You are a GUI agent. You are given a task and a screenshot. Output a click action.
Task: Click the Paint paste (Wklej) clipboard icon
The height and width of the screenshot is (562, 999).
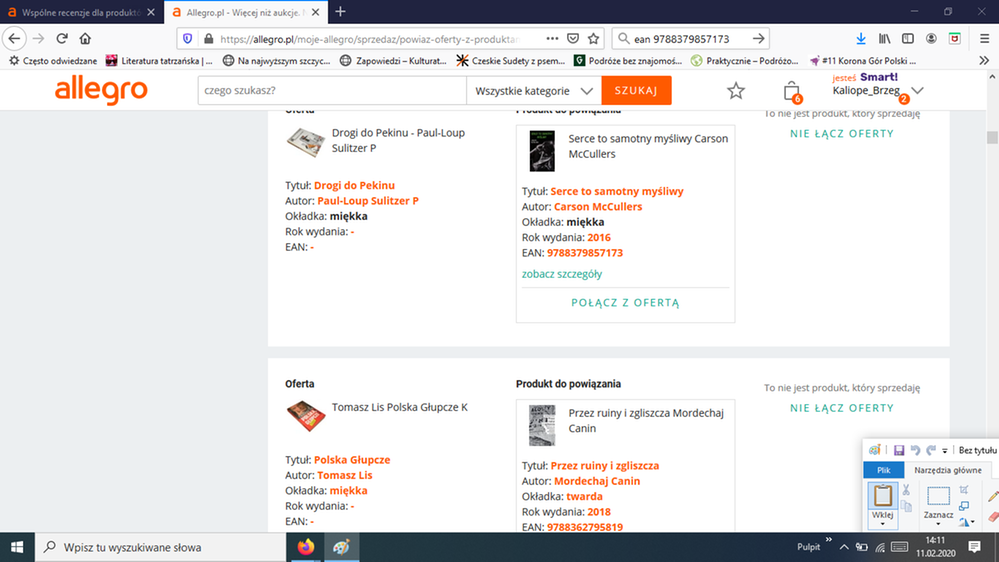coord(882,496)
